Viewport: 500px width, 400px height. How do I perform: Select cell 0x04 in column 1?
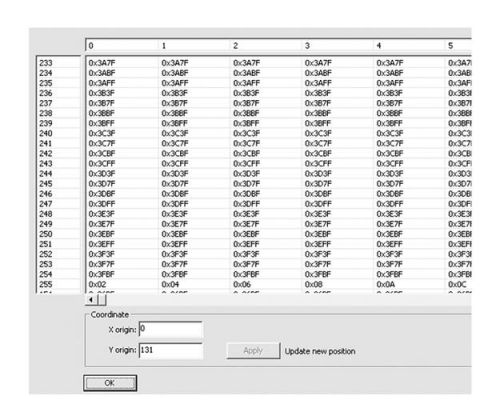tap(195, 284)
